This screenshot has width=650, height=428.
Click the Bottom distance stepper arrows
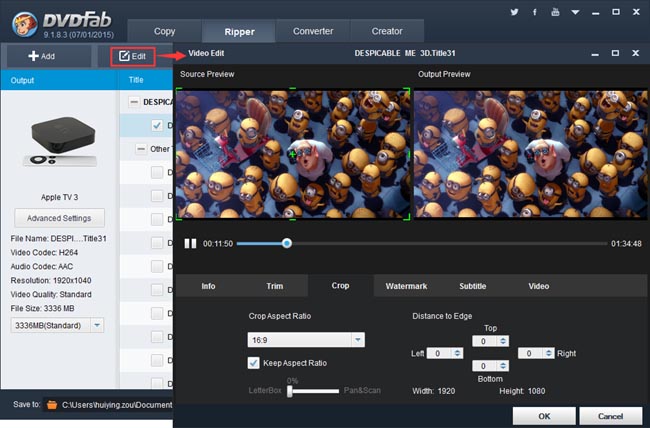point(503,366)
